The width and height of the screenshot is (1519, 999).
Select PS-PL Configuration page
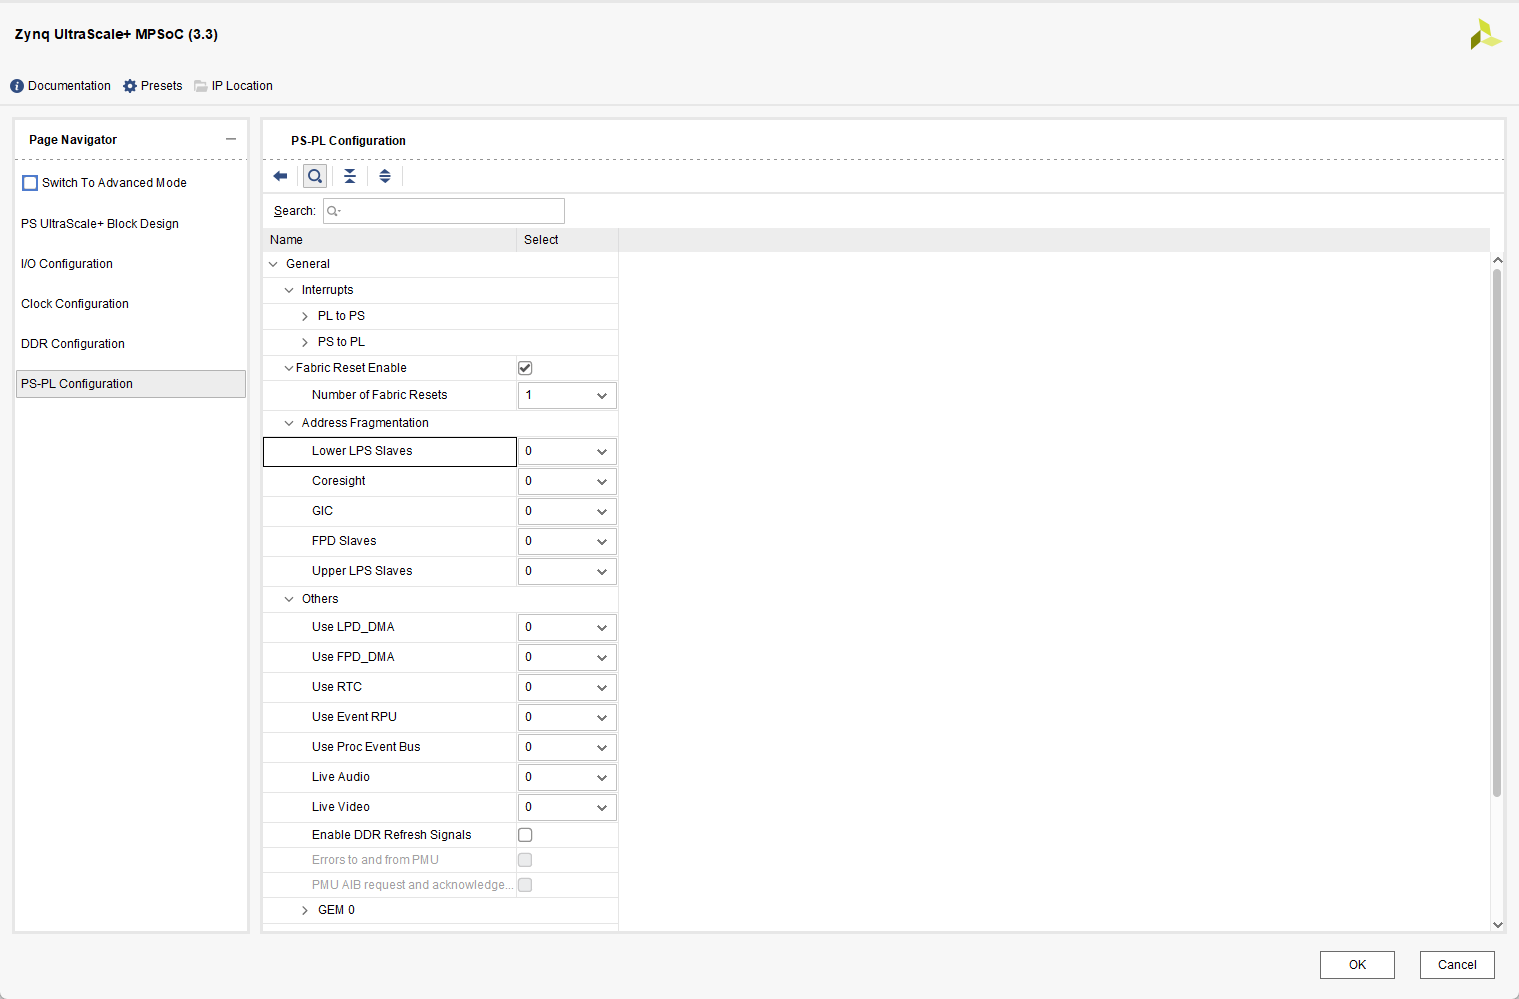[131, 384]
